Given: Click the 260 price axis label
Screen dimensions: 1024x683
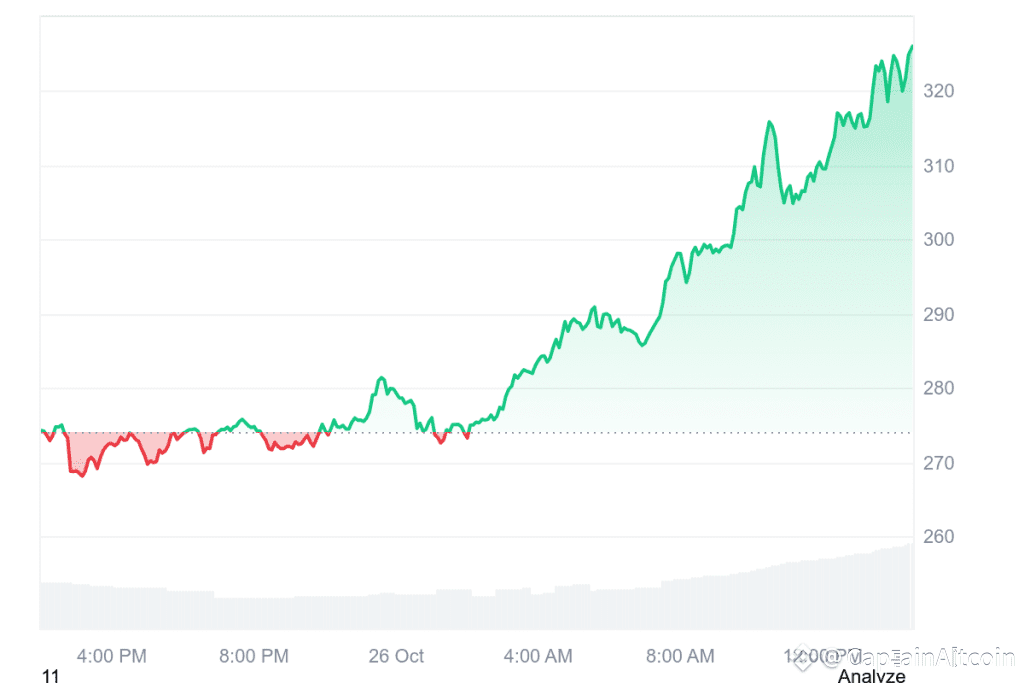Looking at the screenshot, I should (938, 537).
